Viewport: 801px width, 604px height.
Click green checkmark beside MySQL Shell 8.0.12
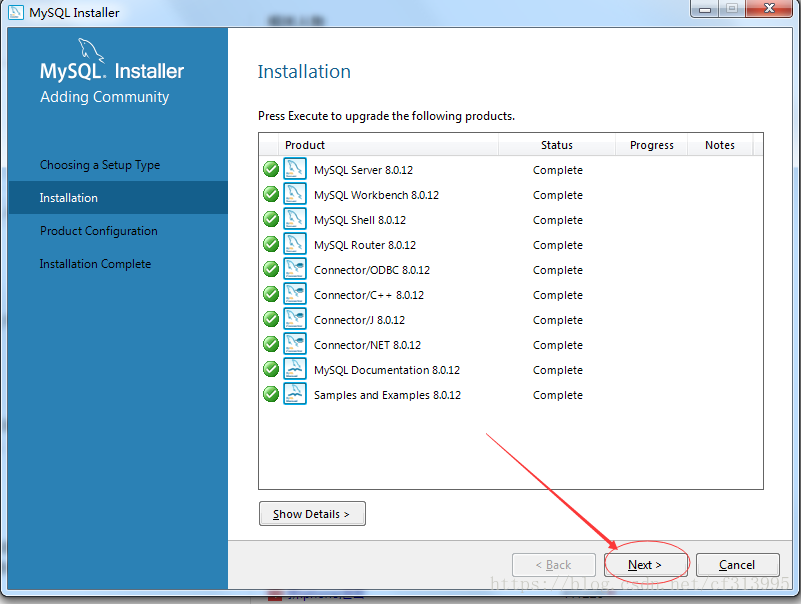pyautogui.click(x=271, y=219)
